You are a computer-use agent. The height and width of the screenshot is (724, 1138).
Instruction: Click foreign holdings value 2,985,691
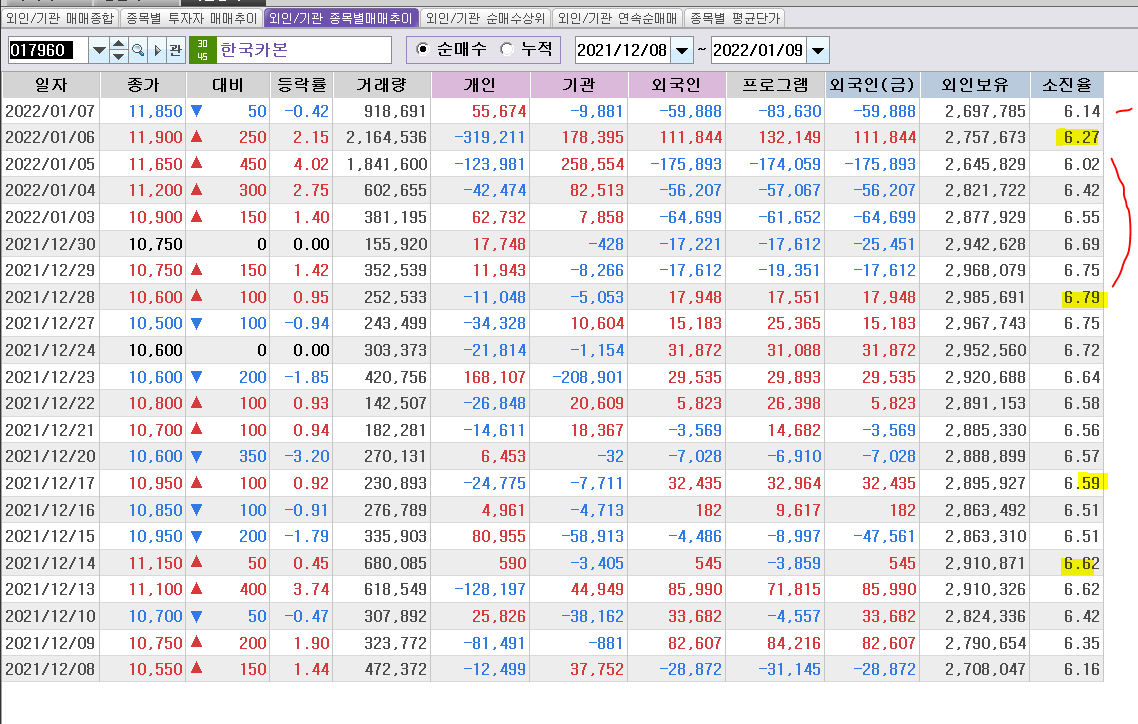tap(985, 297)
